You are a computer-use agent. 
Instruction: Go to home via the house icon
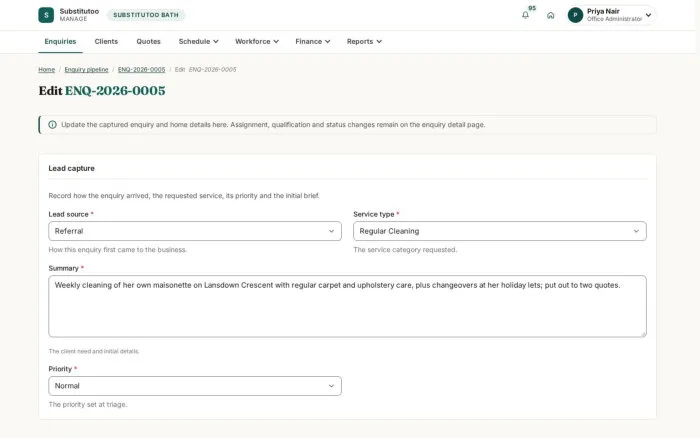click(x=550, y=15)
